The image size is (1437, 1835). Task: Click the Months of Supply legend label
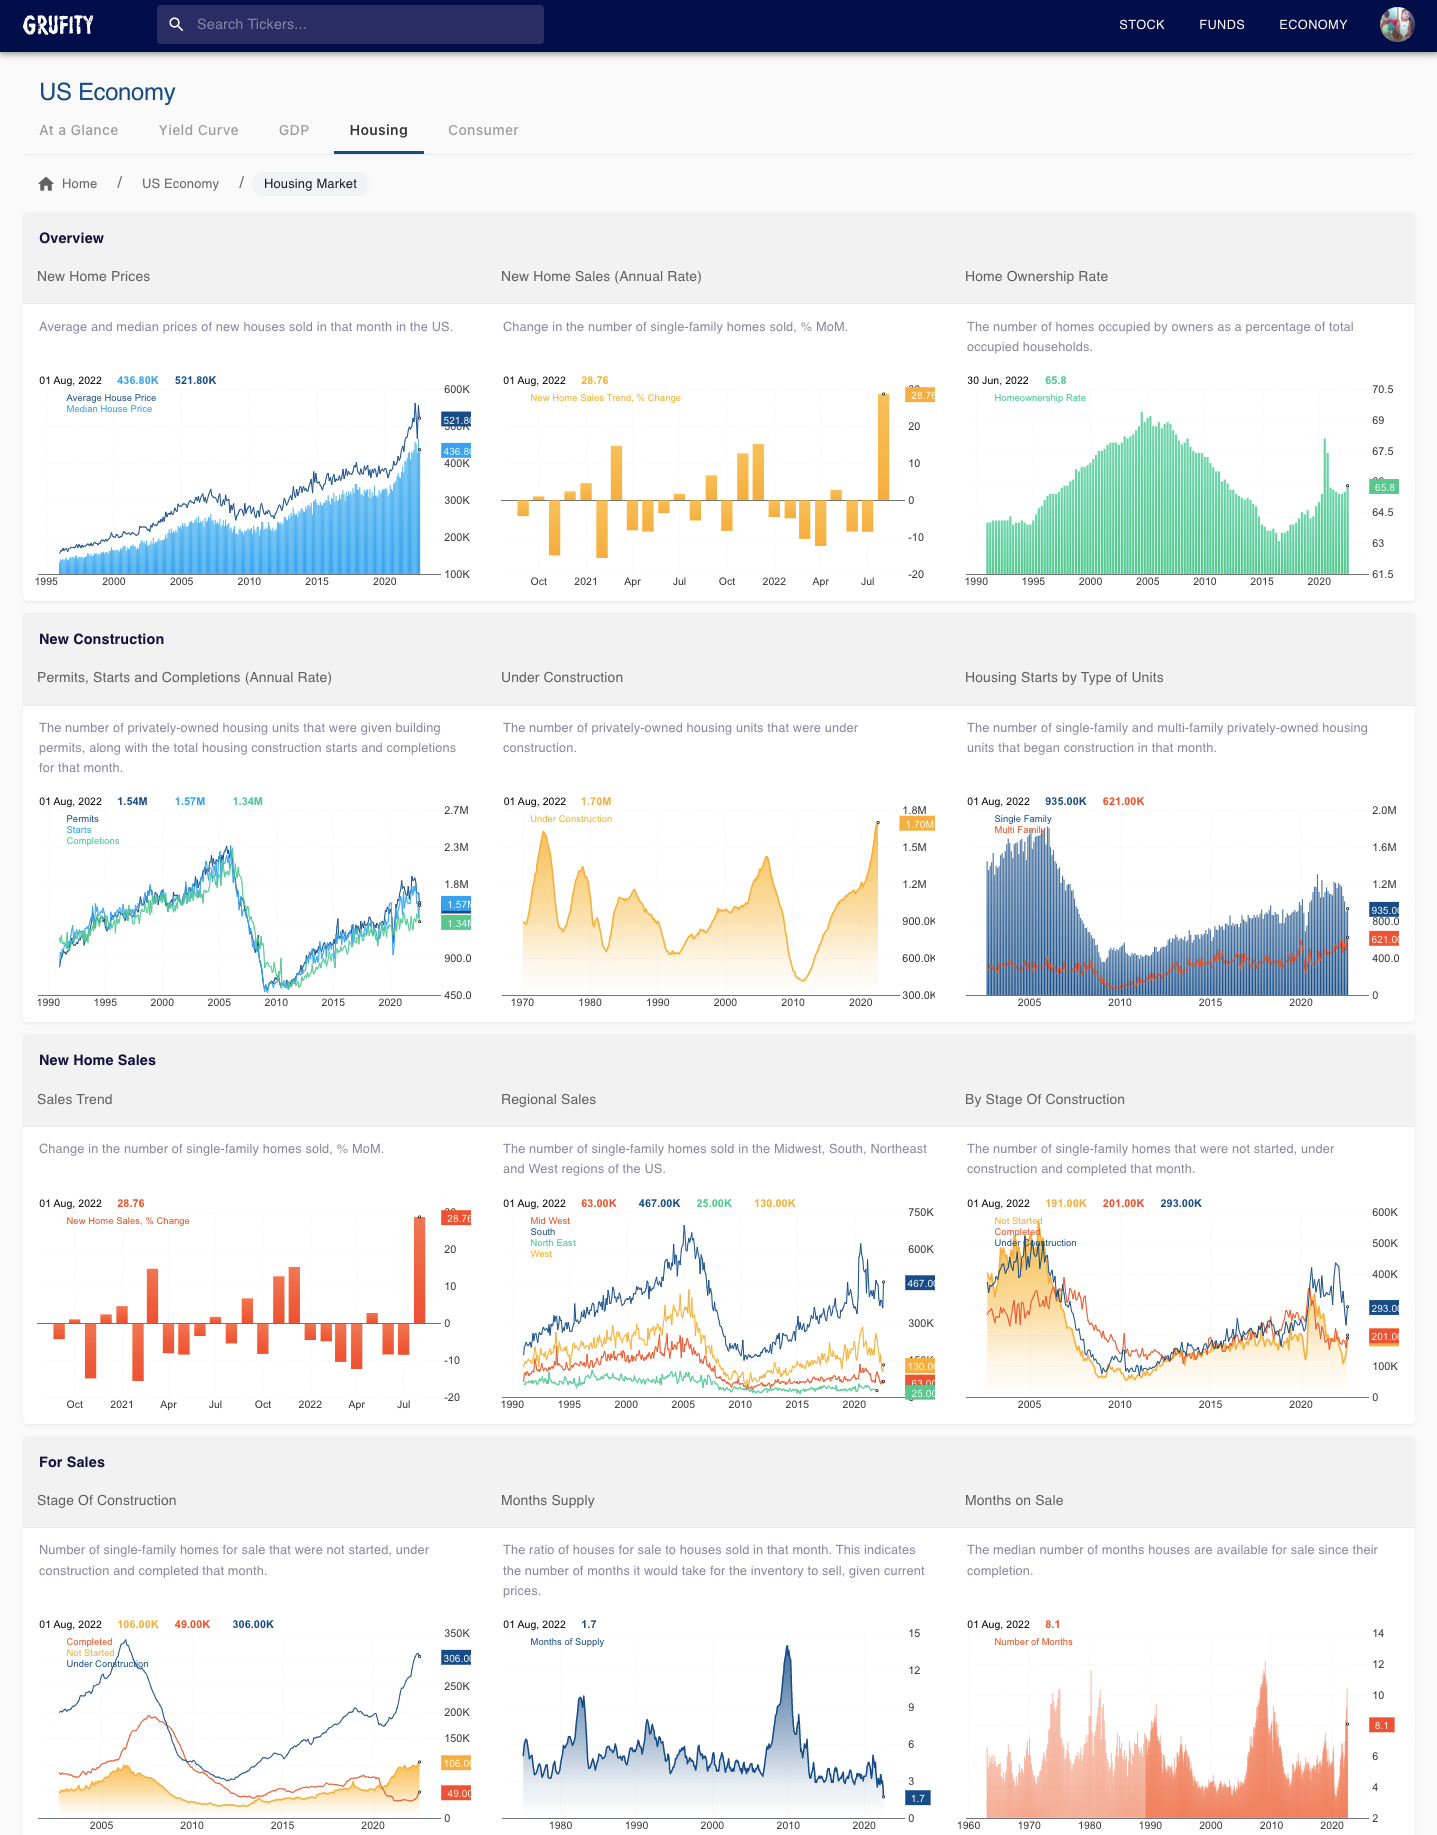pos(567,1642)
